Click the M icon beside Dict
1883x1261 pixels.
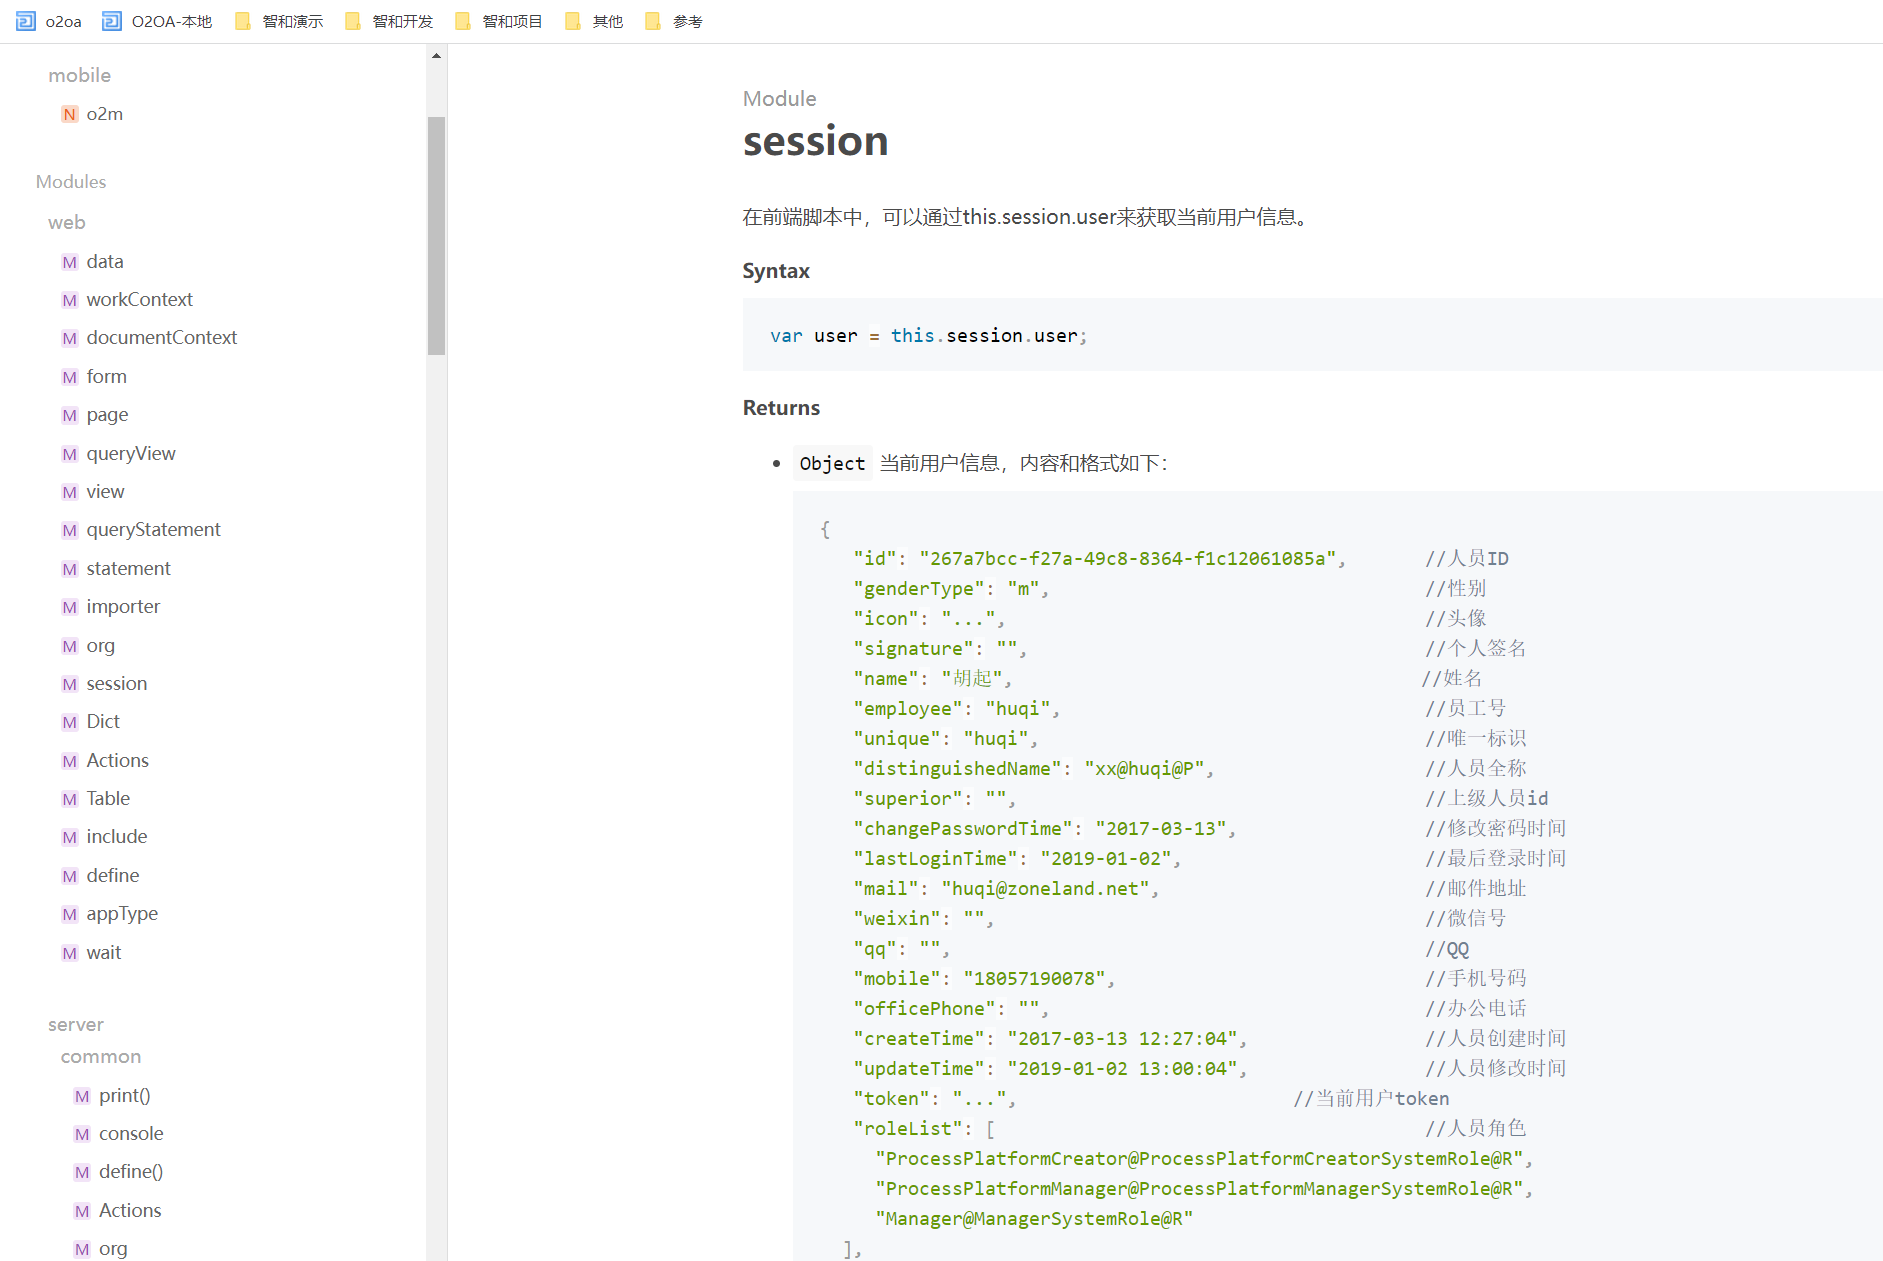69,722
